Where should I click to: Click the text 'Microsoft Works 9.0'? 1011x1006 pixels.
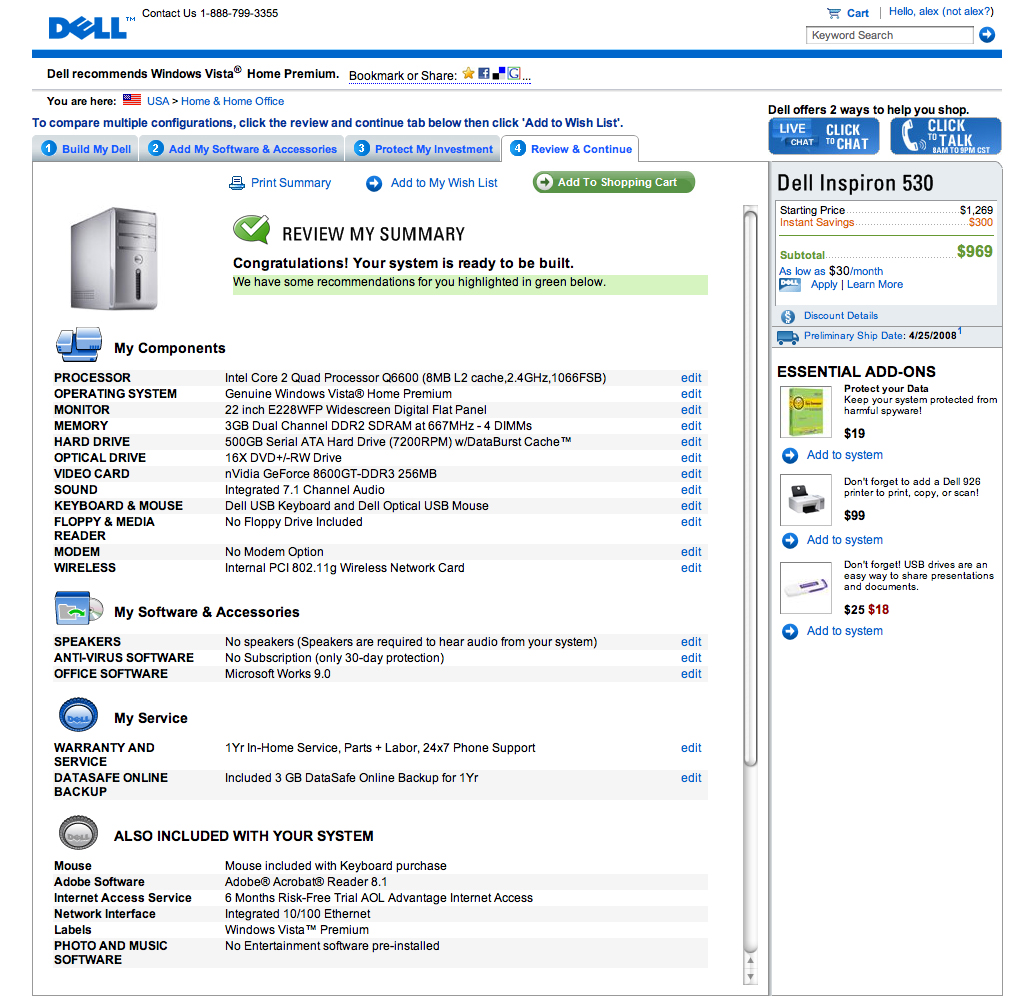coord(277,674)
